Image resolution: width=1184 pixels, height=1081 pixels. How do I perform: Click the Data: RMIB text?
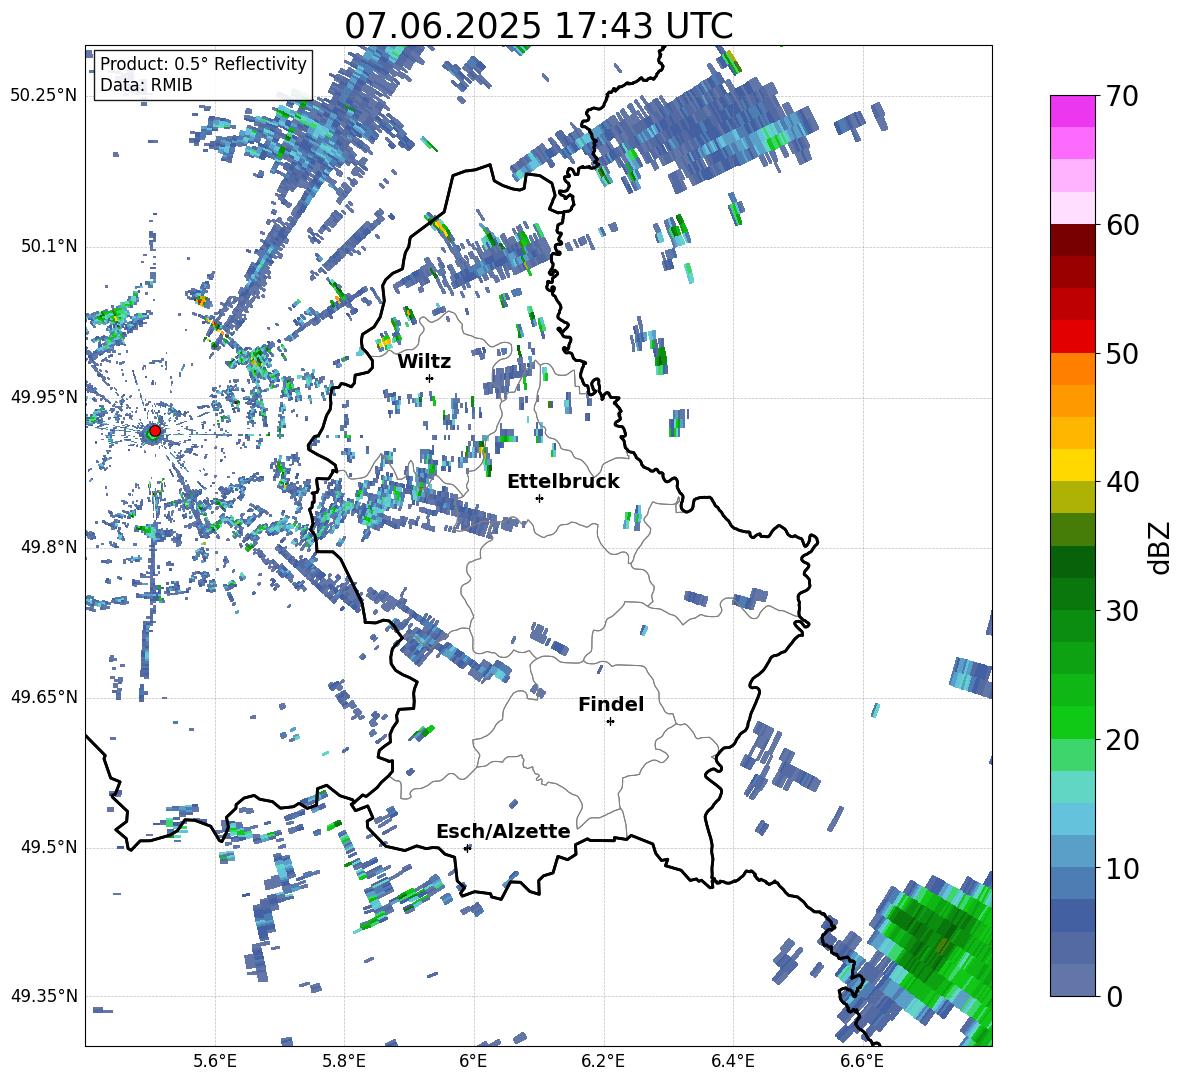(x=146, y=85)
